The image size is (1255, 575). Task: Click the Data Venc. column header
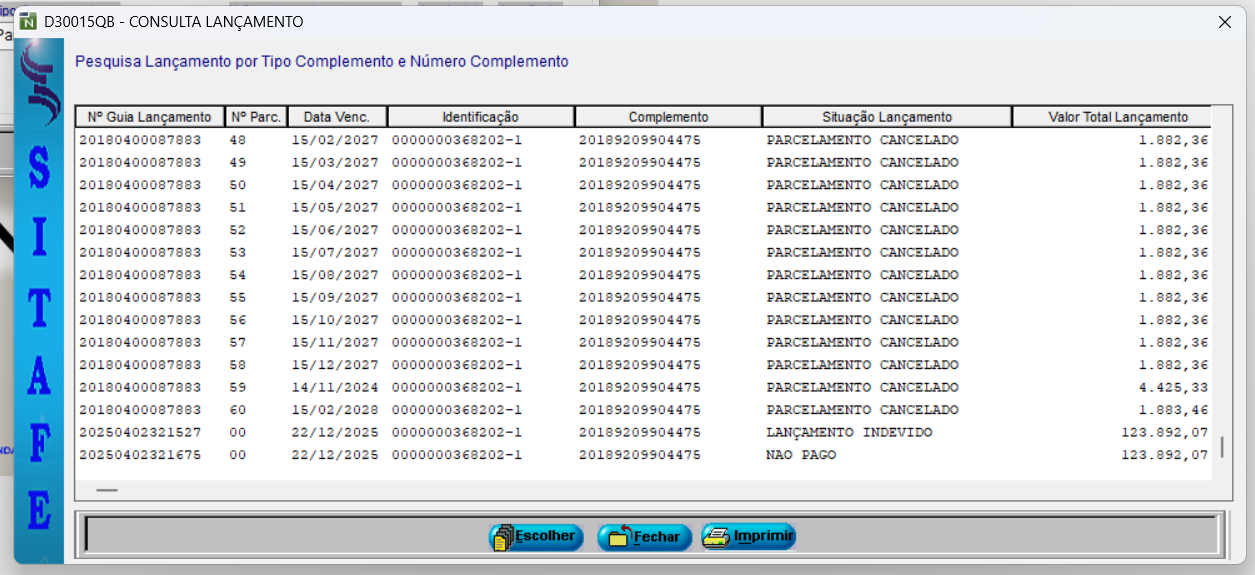(336, 117)
